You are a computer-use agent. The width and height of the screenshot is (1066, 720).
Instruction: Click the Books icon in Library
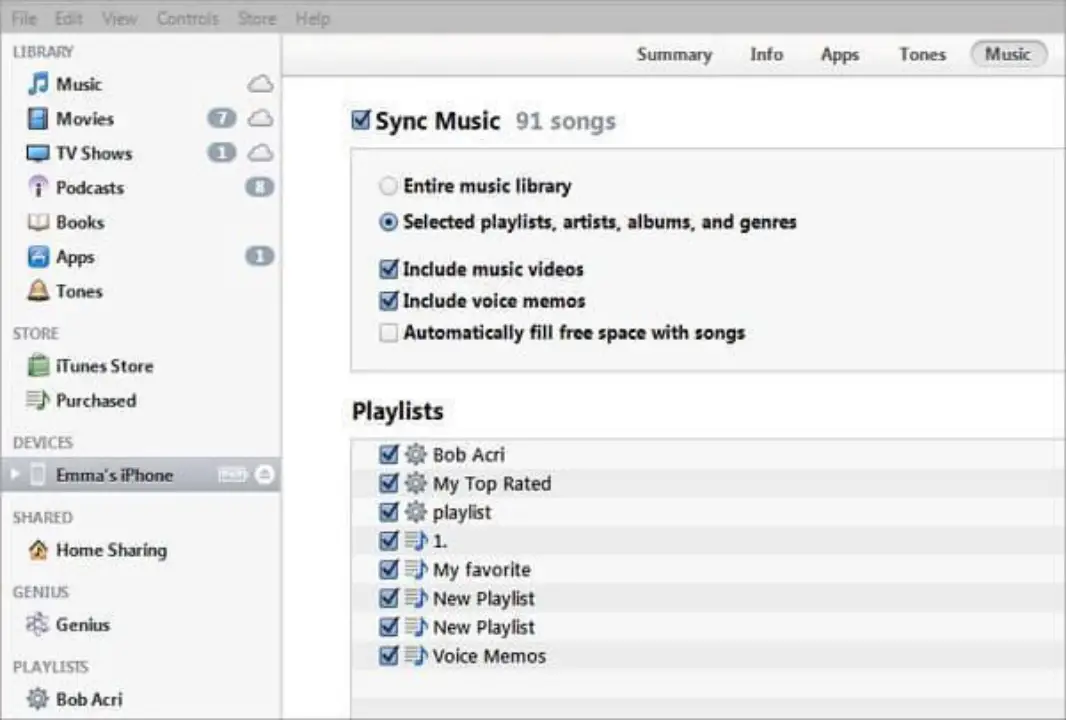coord(38,223)
